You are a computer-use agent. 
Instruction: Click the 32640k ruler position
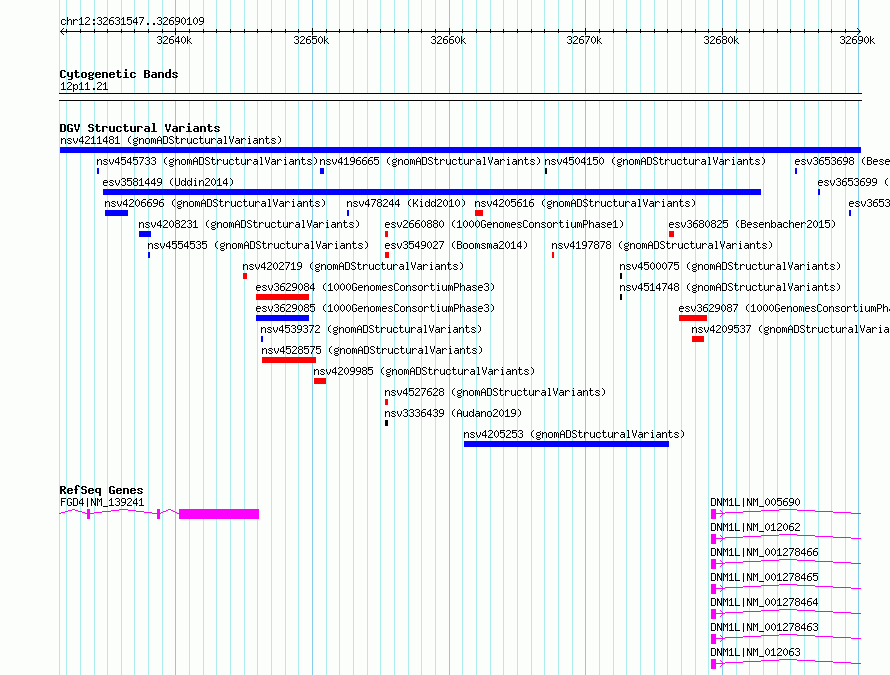(x=174, y=40)
